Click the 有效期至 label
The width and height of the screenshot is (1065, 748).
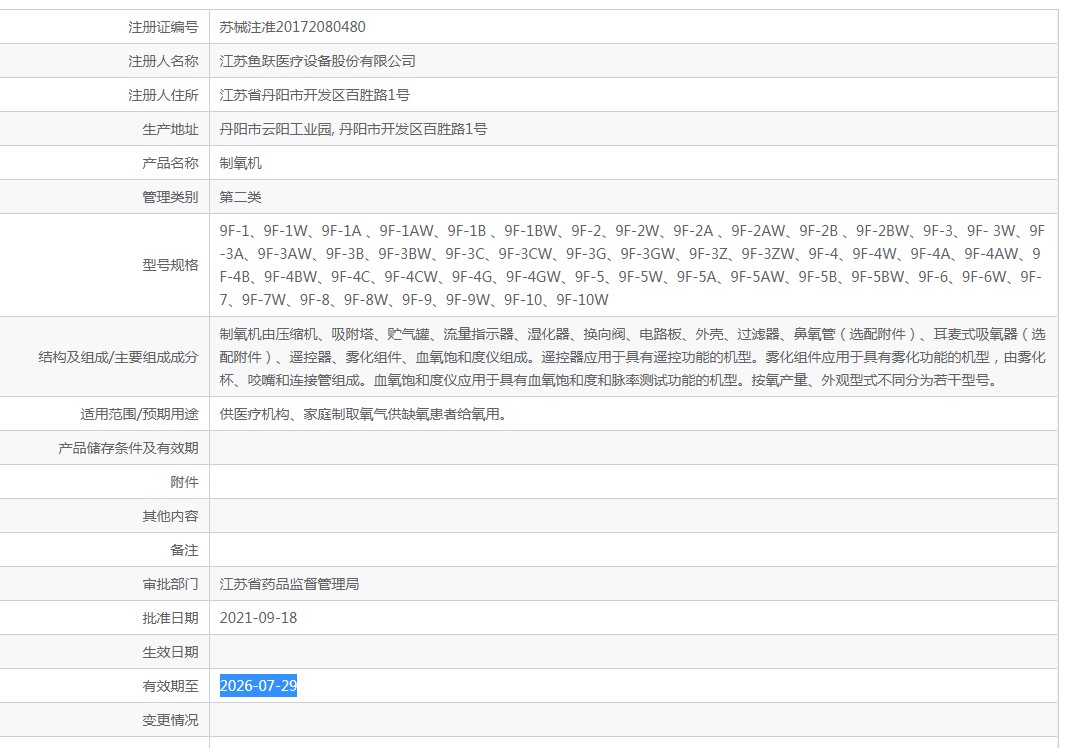(x=170, y=685)
